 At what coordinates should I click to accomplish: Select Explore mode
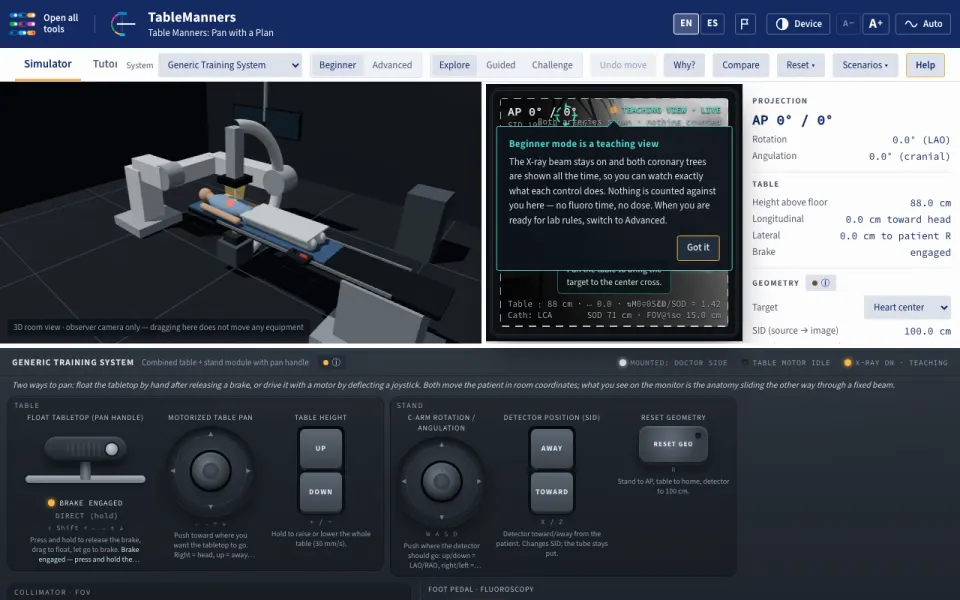454,65
